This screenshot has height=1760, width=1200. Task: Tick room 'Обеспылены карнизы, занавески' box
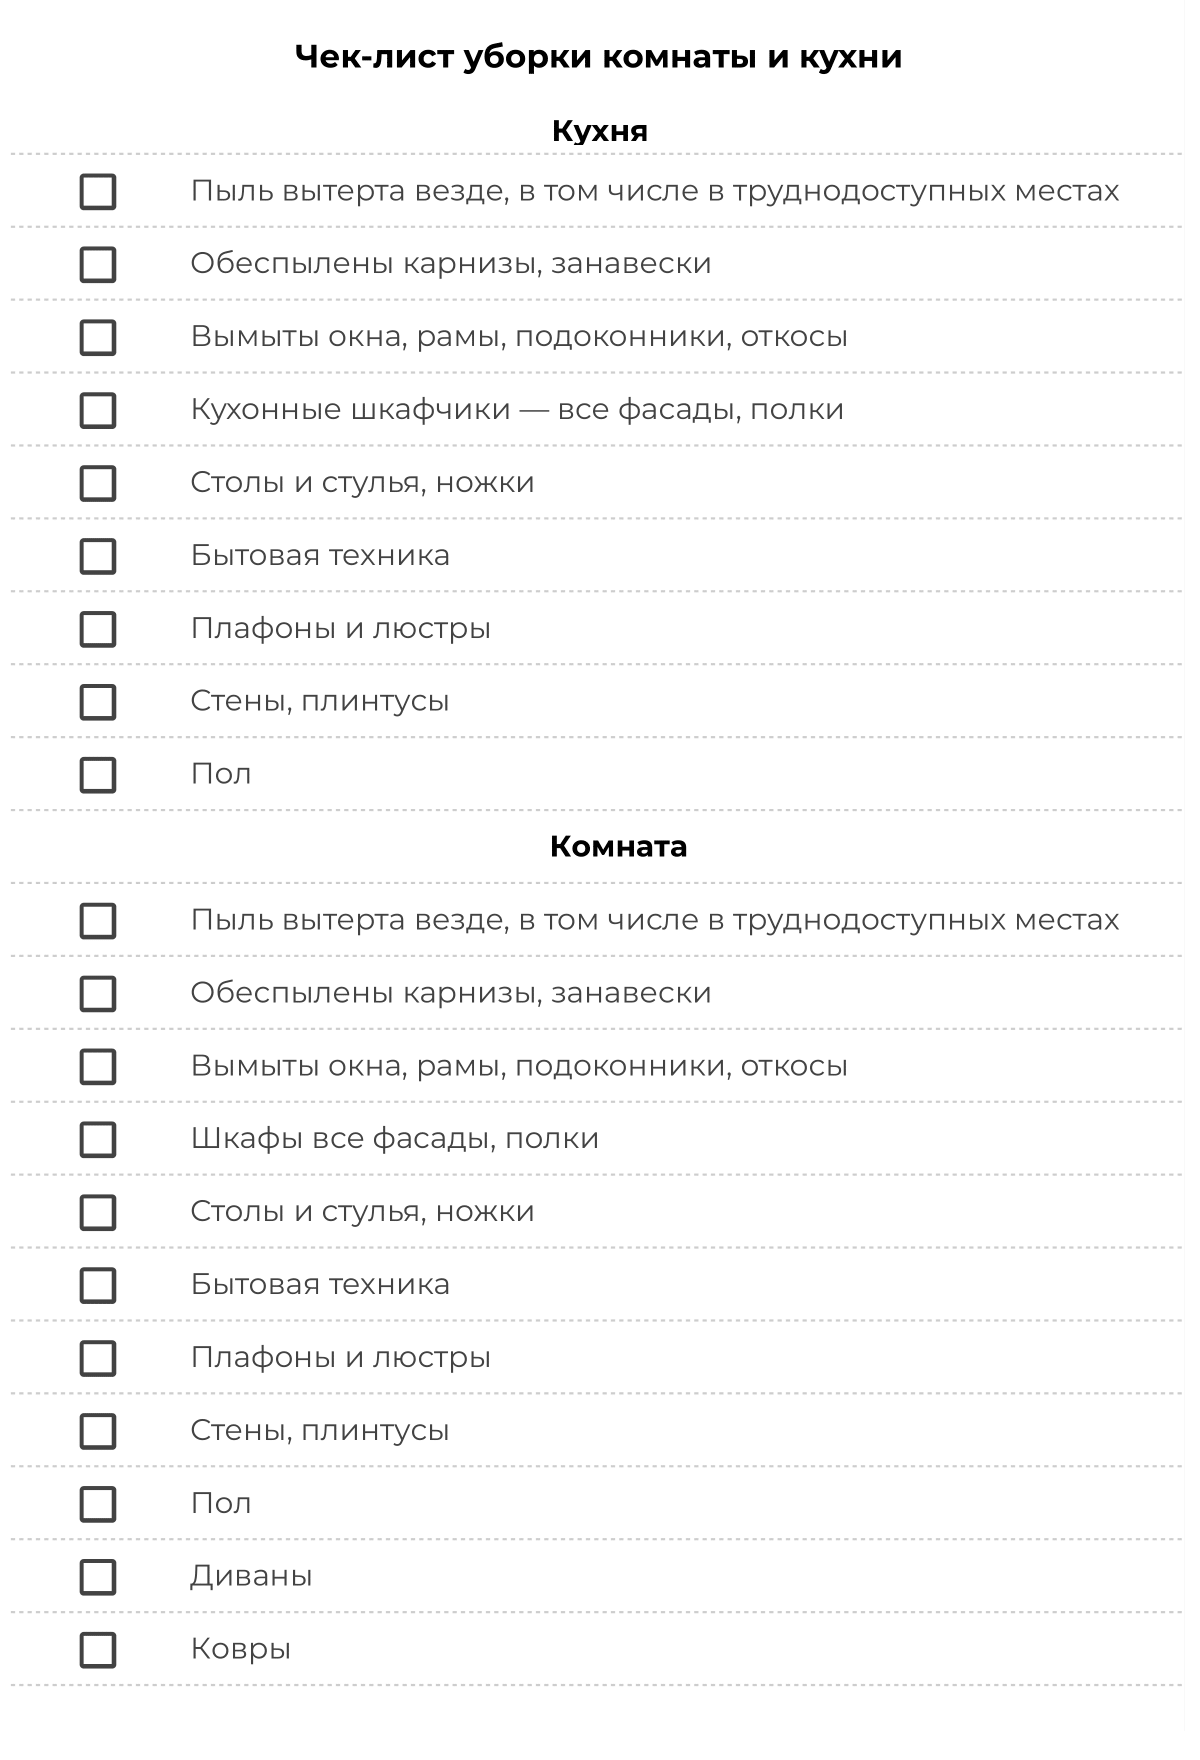click(97, 993)
